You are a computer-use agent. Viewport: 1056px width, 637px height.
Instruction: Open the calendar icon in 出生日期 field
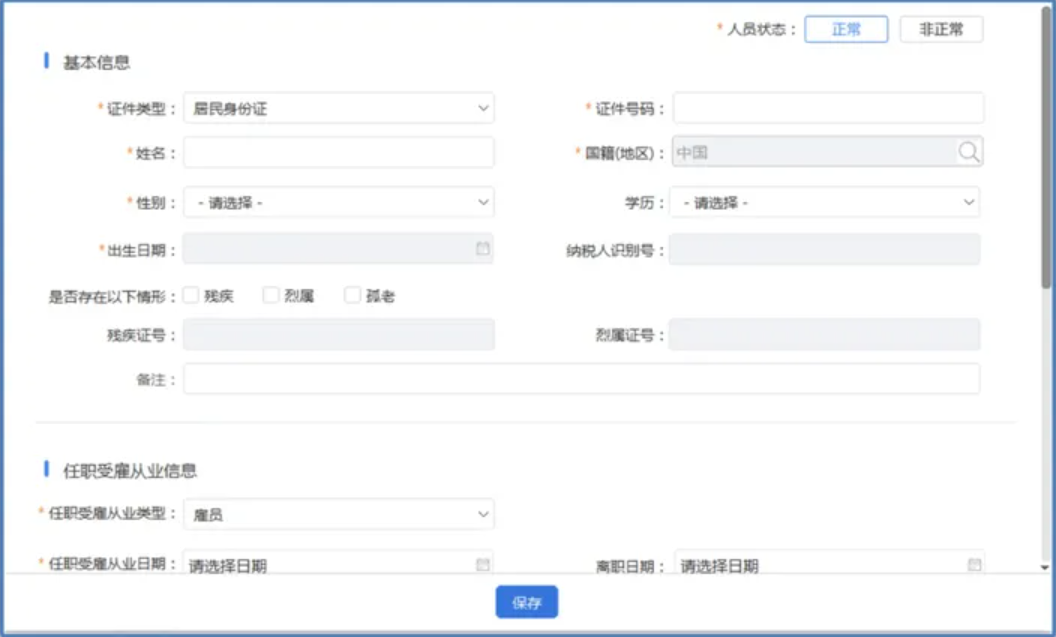(x=483, y=249)
